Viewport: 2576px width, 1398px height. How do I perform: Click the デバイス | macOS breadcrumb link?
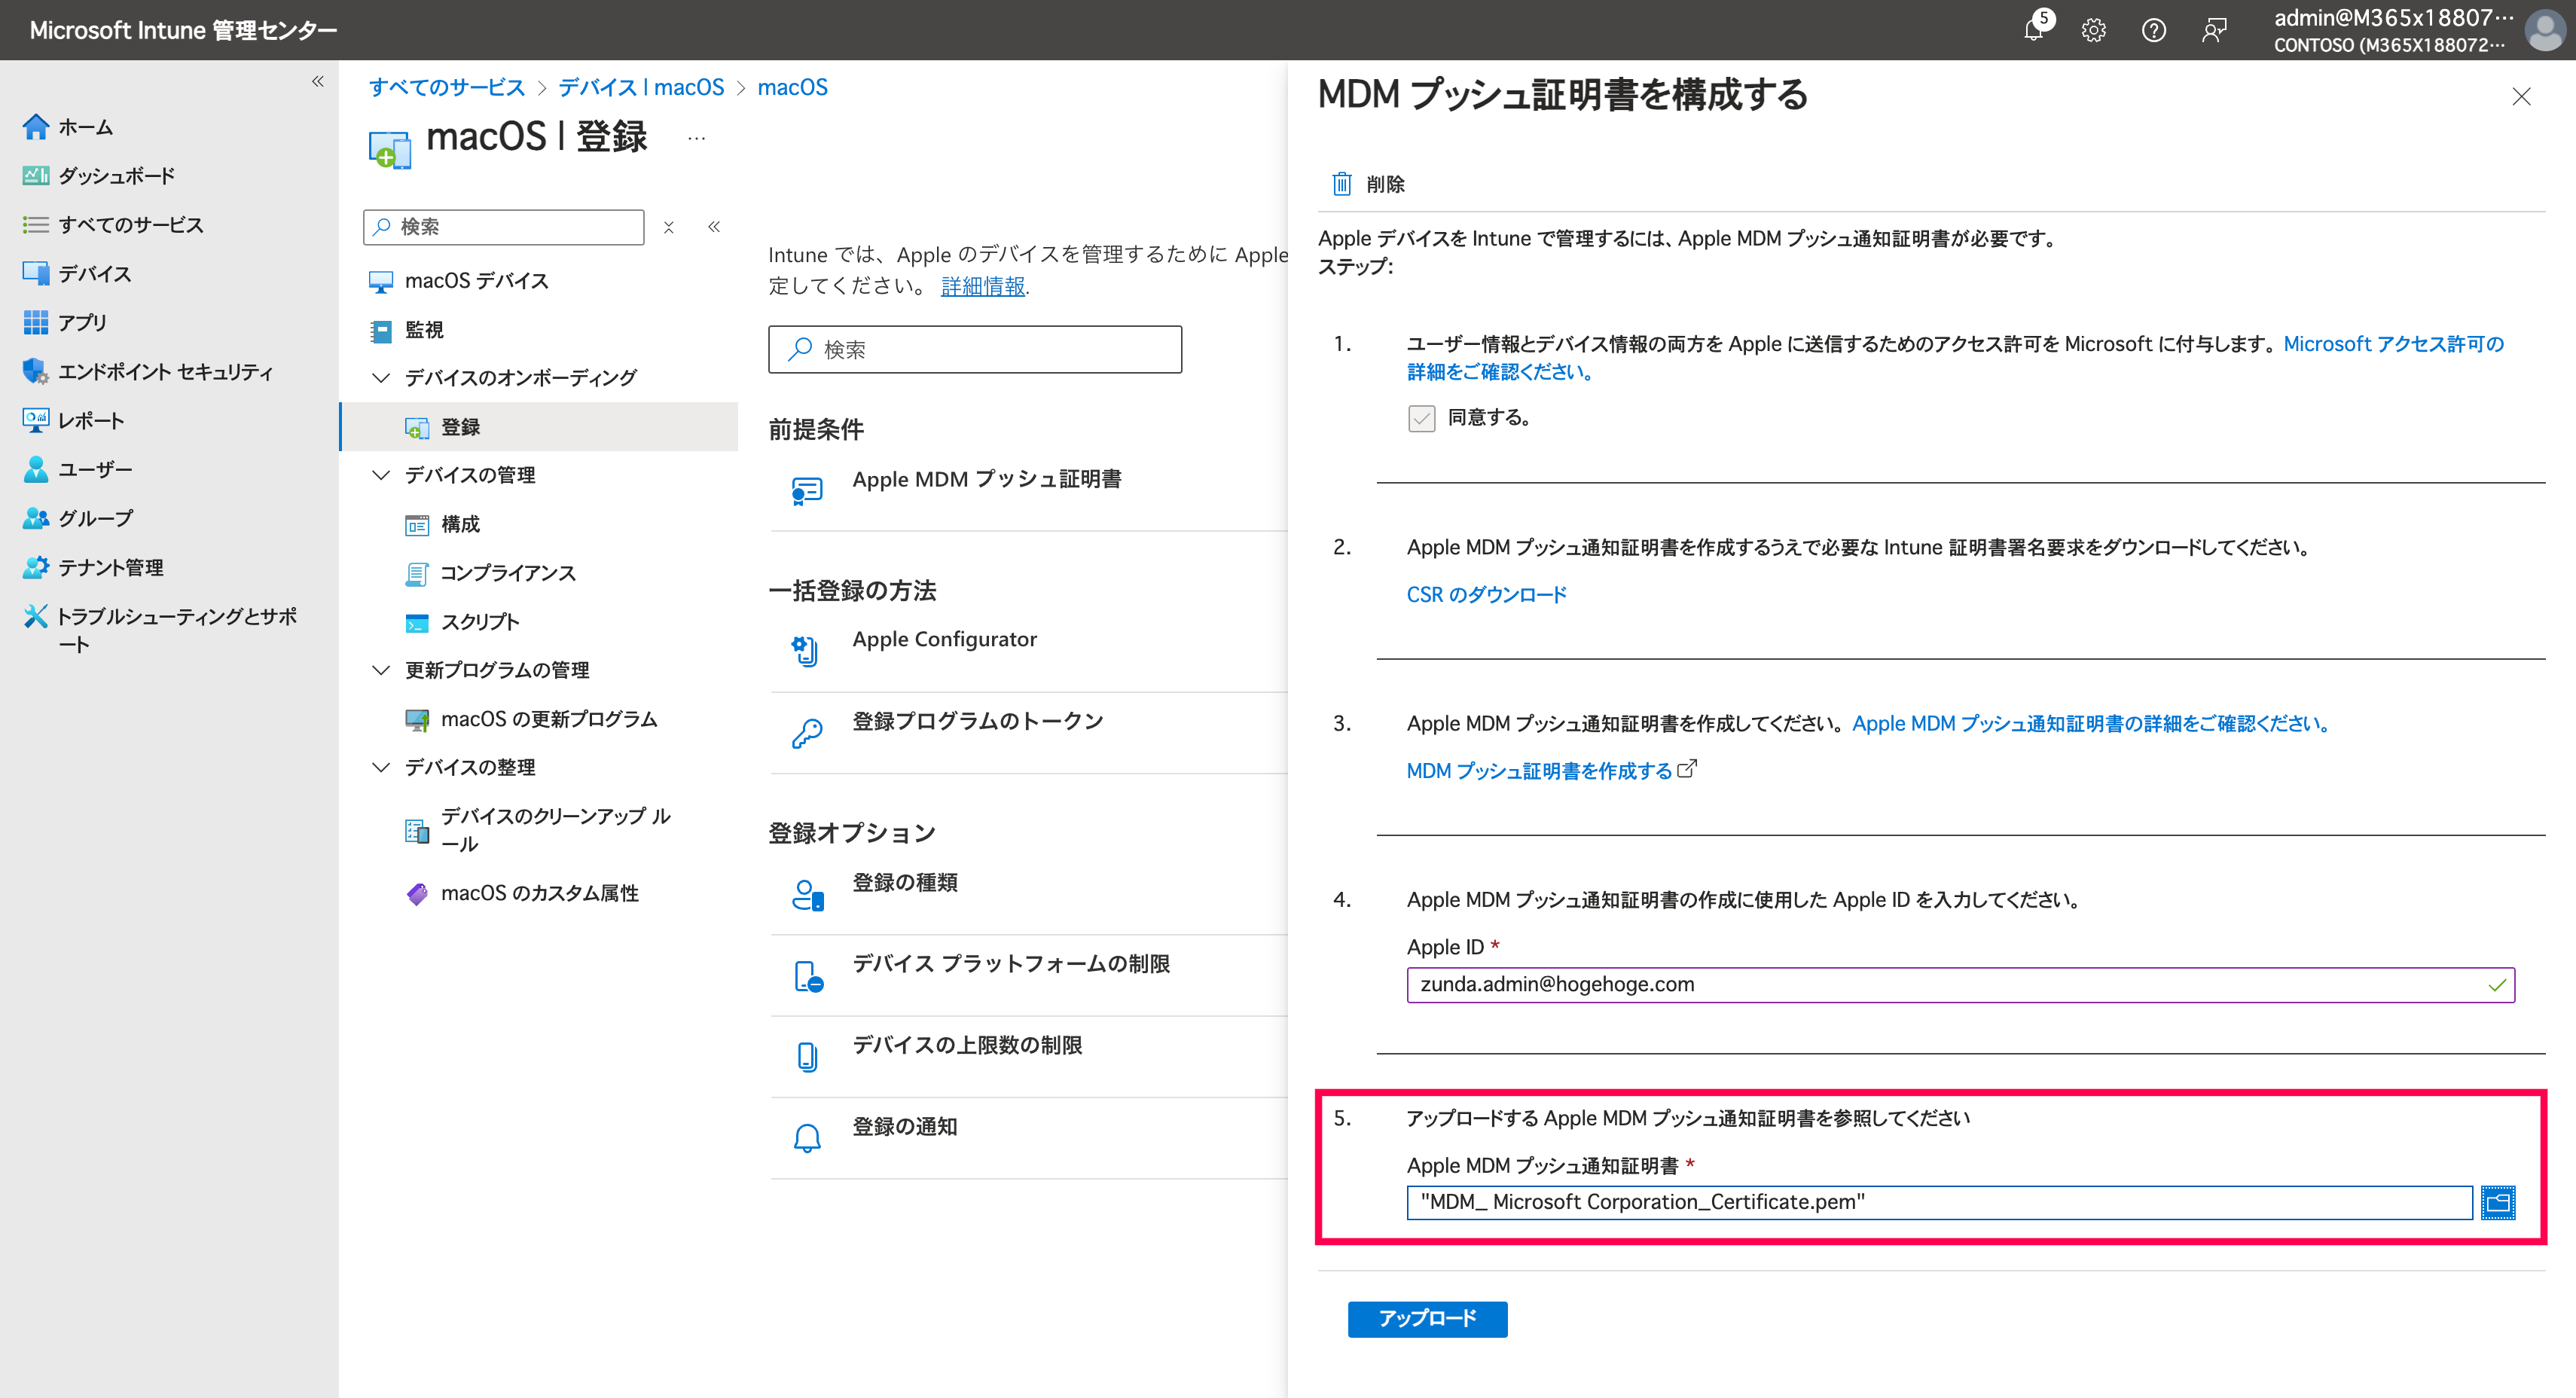coord(641,87)
